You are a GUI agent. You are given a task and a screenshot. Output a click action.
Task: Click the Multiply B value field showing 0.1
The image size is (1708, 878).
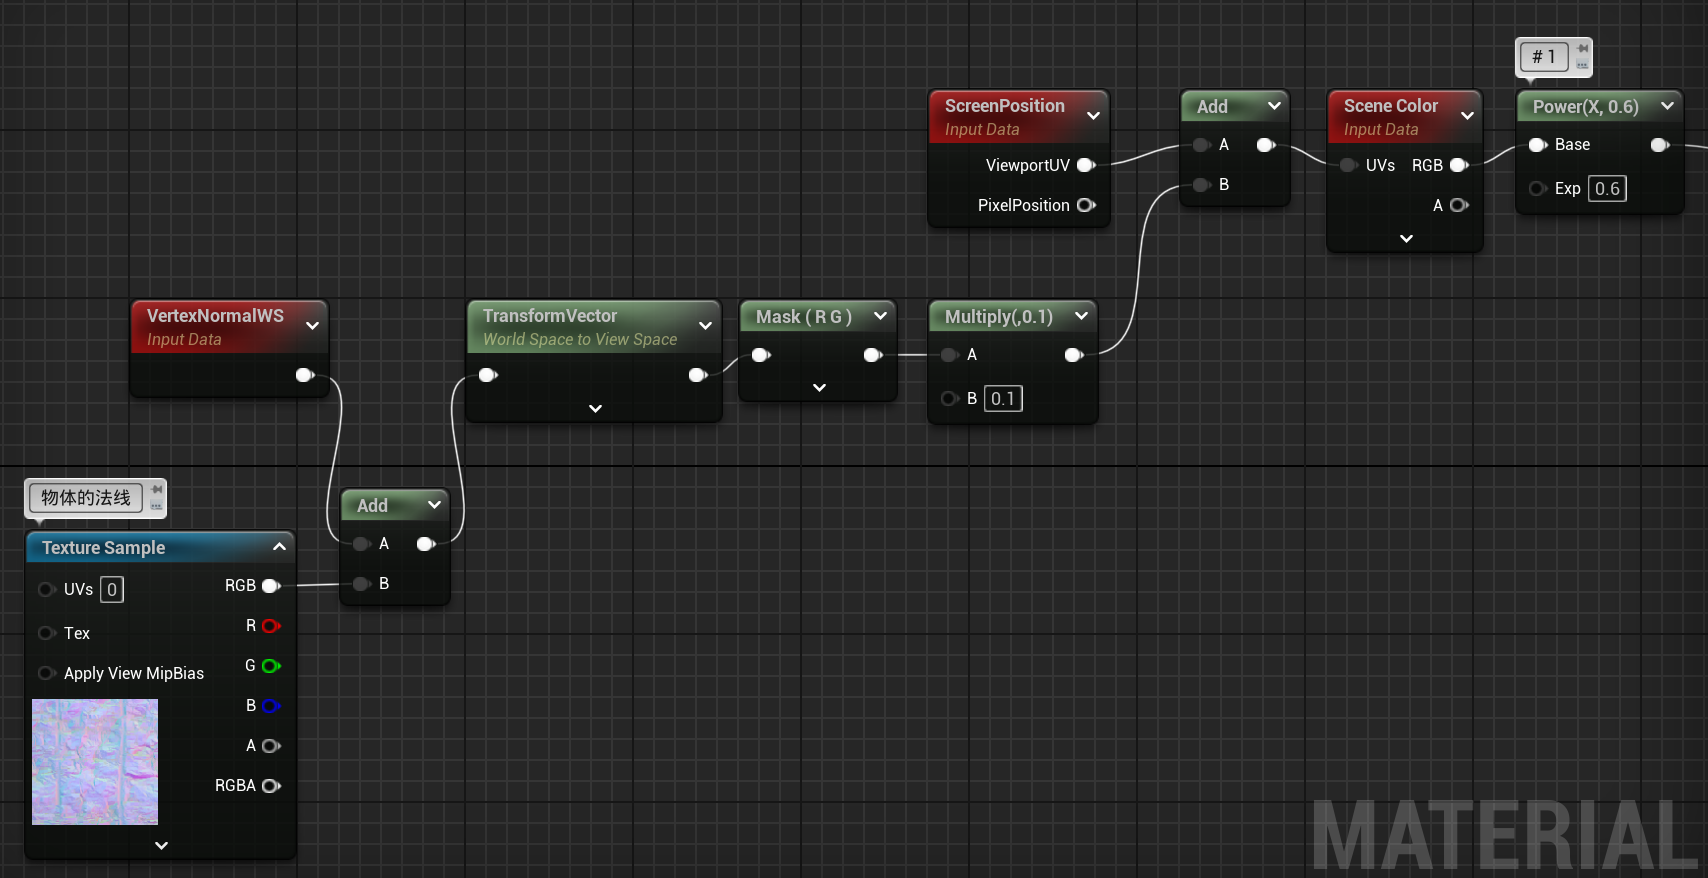[x=1002, y=399]
